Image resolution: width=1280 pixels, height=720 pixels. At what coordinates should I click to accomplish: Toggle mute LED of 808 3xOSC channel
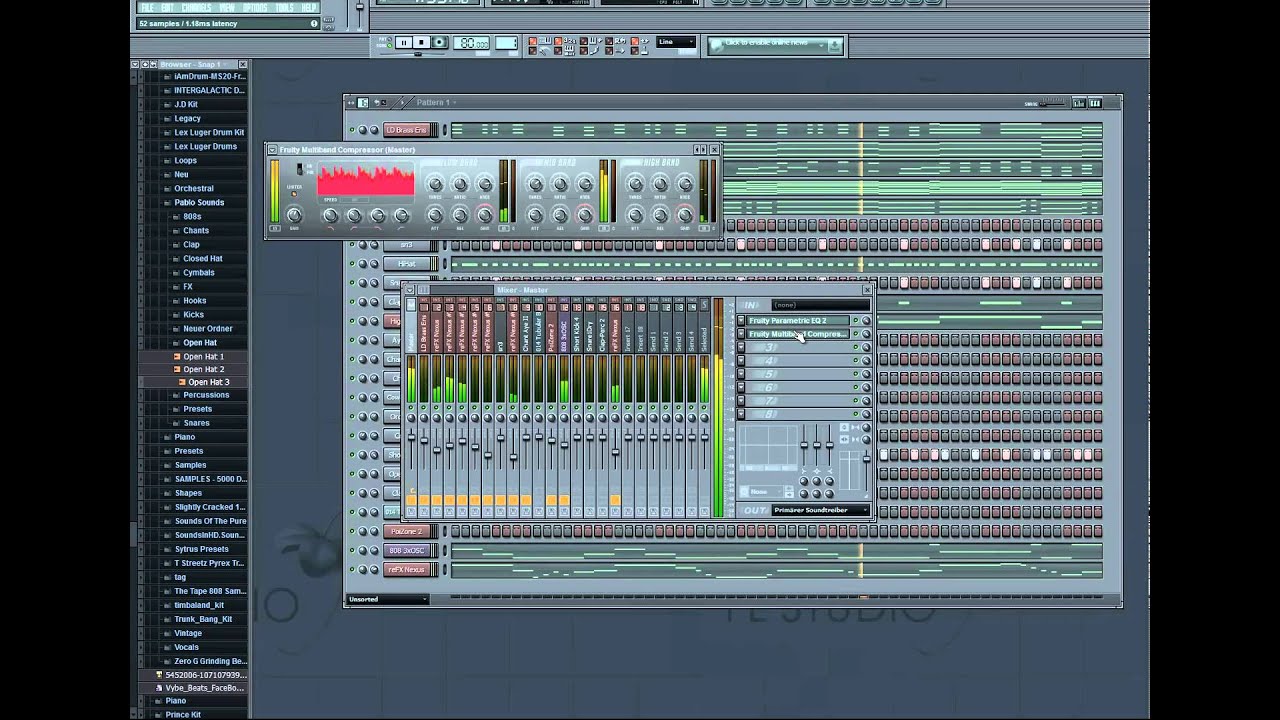[x=352, y=550]
